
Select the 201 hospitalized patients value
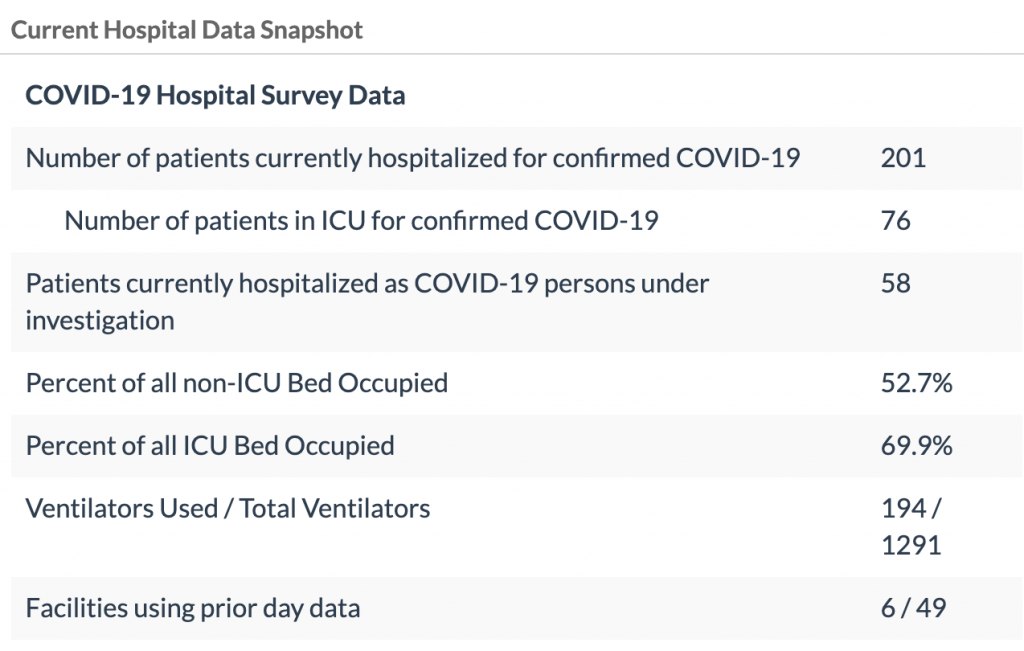tap(903, 158)
